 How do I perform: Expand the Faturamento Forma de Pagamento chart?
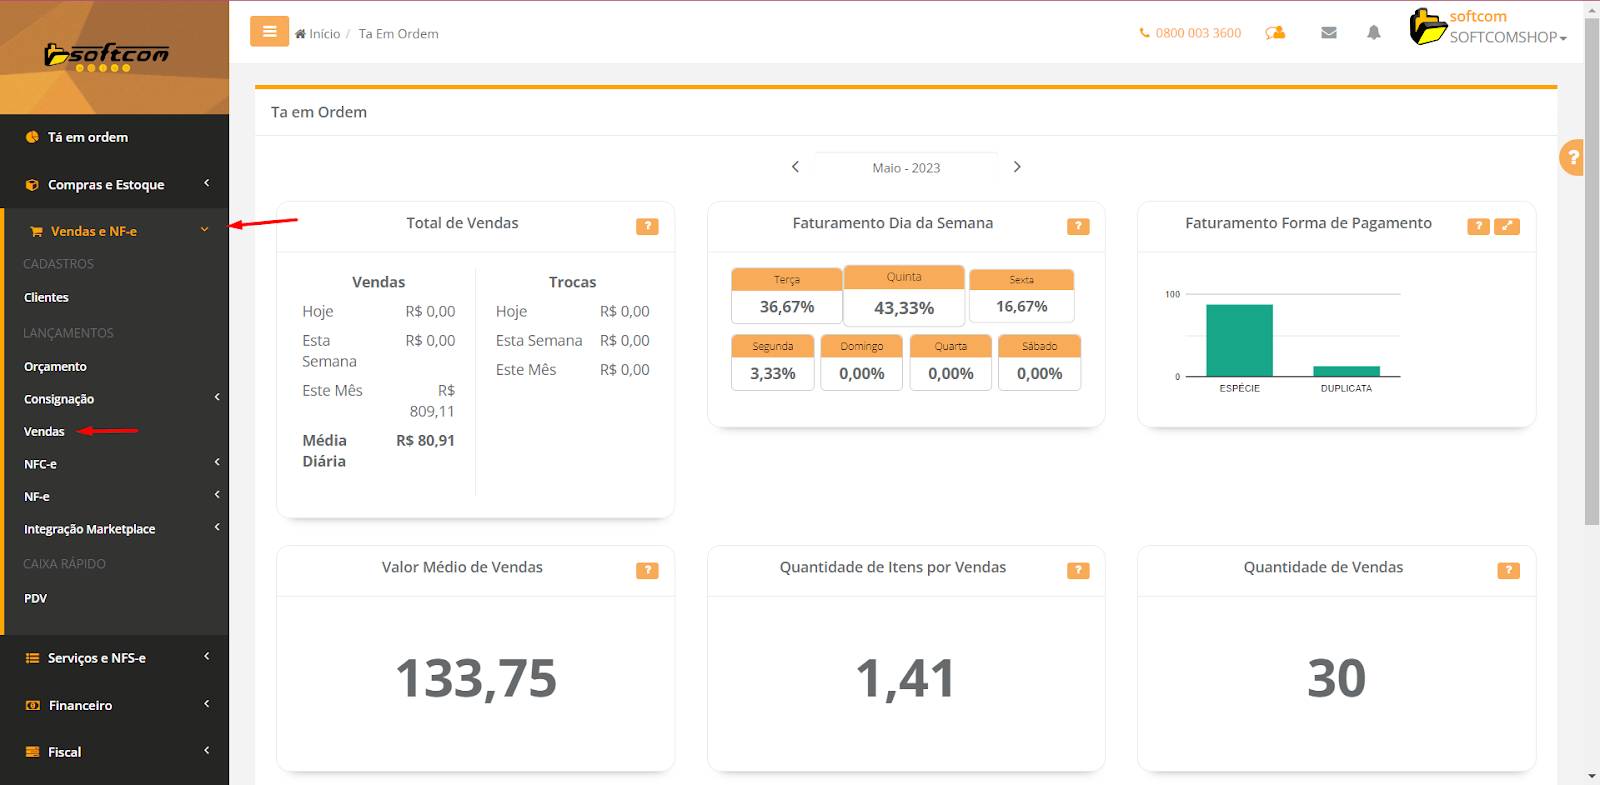click(x=1506, y=227)
